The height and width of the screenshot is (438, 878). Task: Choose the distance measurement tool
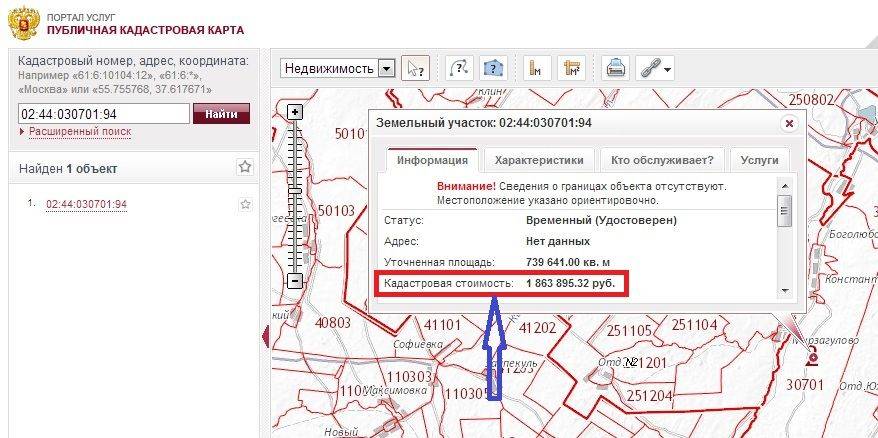pyautogui.click(x=537, y=68)
